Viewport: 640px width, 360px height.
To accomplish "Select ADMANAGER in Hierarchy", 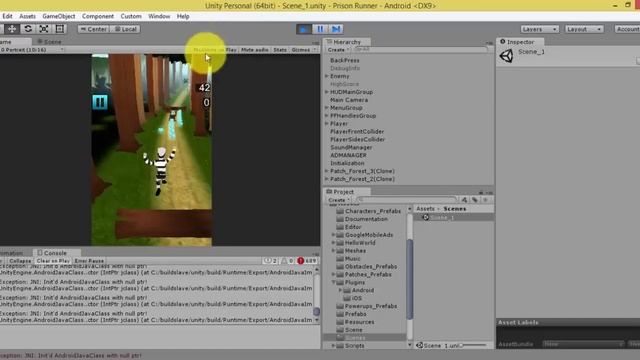I will click(x=348, y=155).
